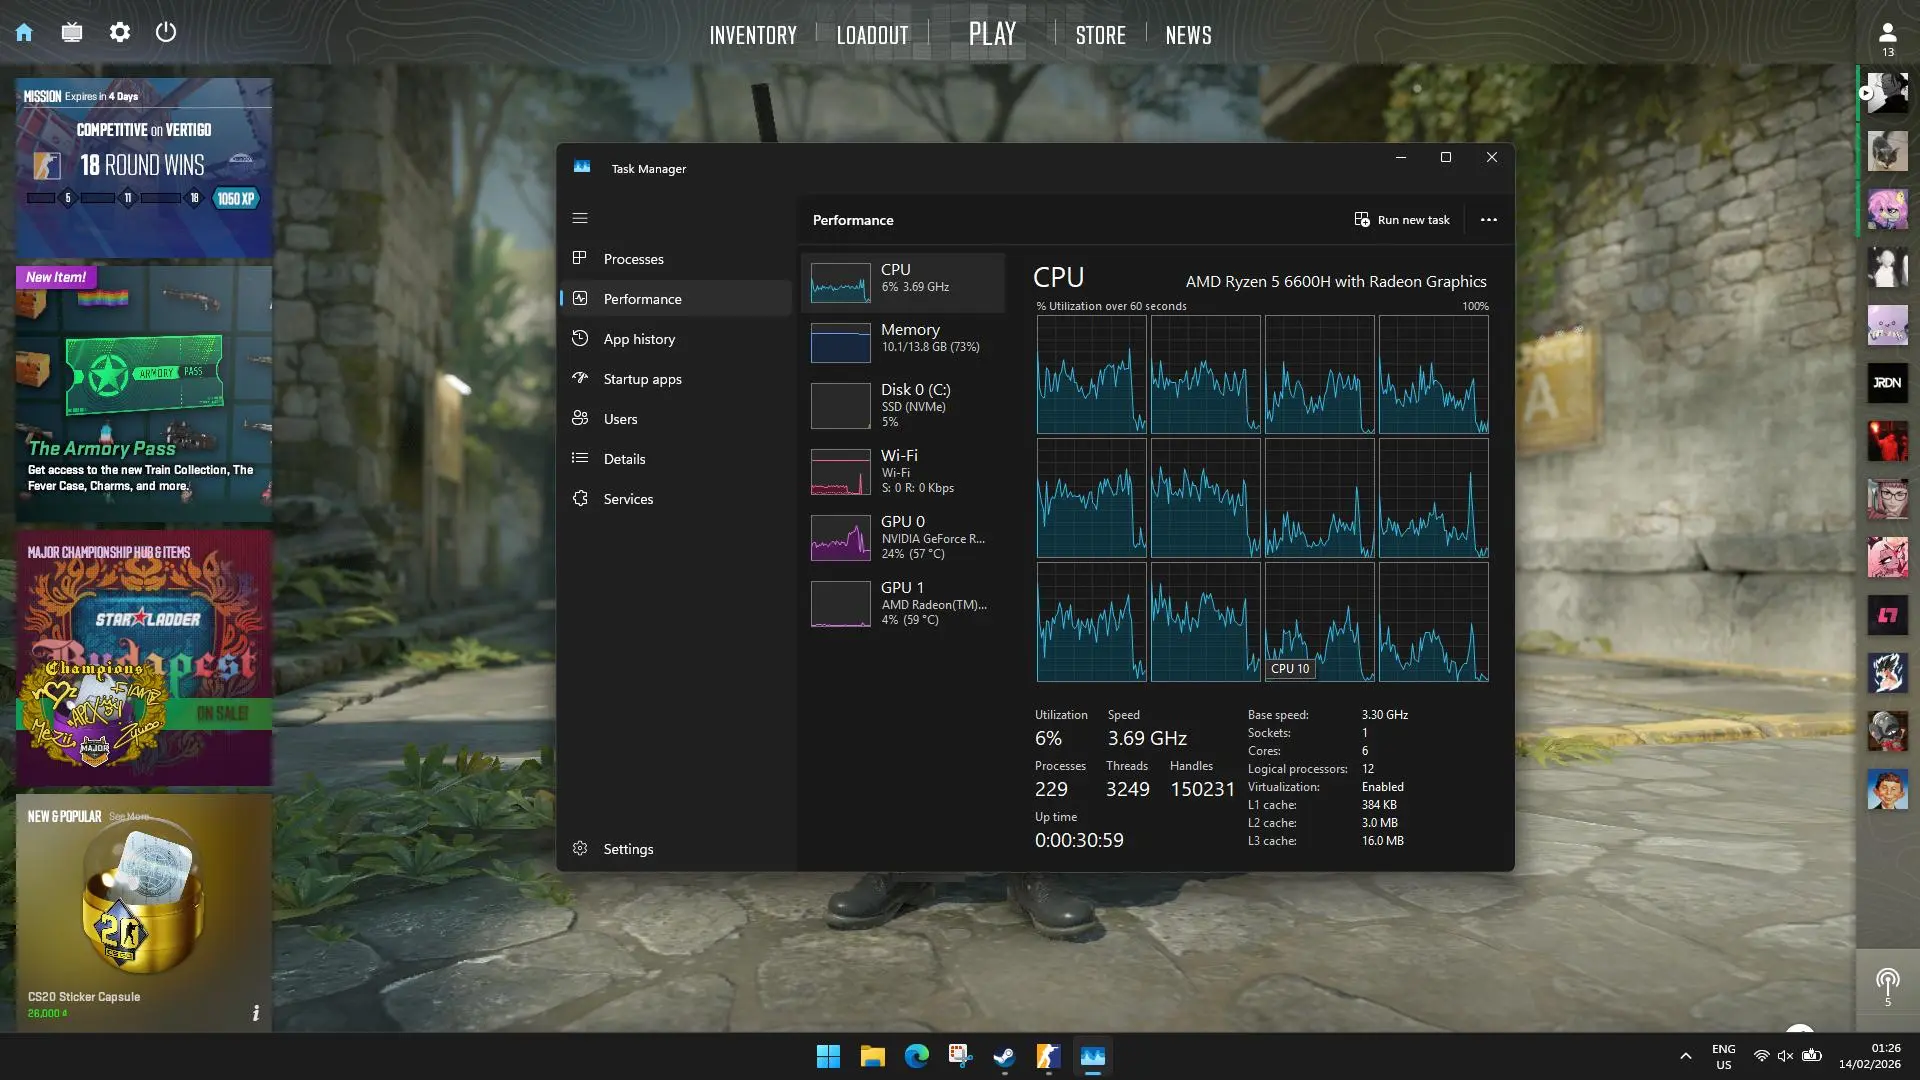Open the CS2 friends profile icon

pos(1888,38)
